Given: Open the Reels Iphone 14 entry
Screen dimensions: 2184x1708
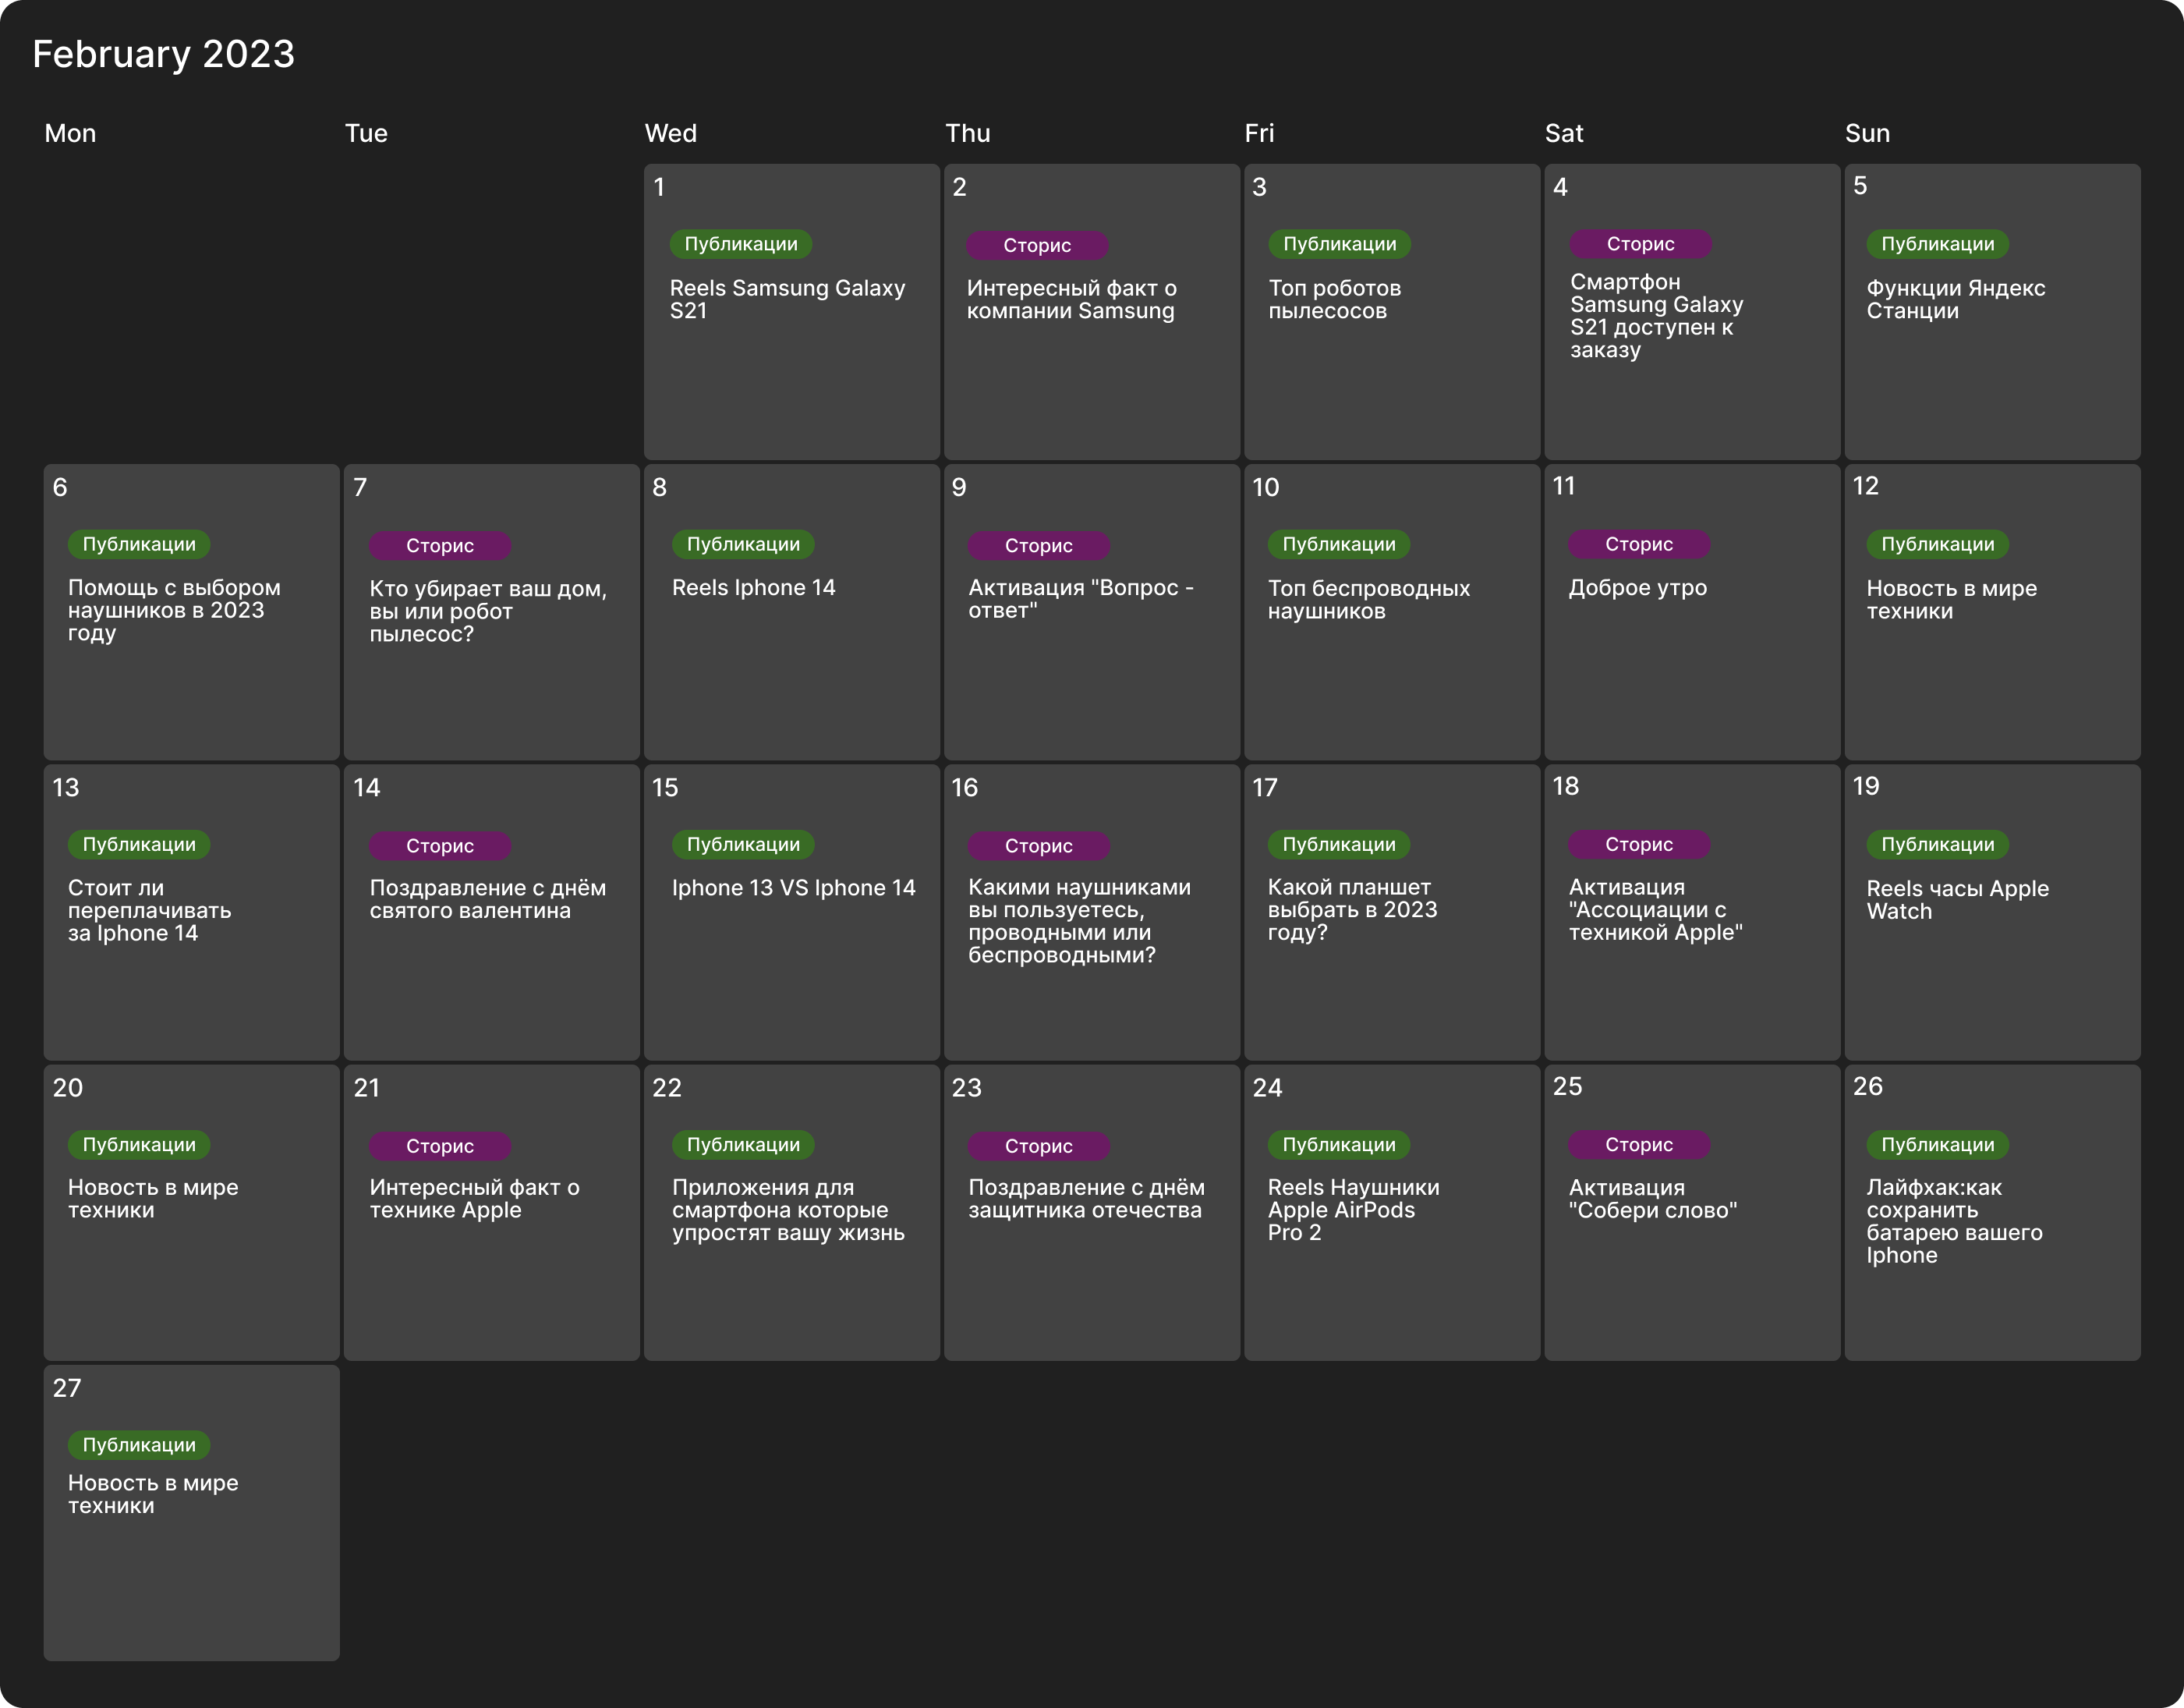Looking at the screenshot, I should [x=753, y=588].
